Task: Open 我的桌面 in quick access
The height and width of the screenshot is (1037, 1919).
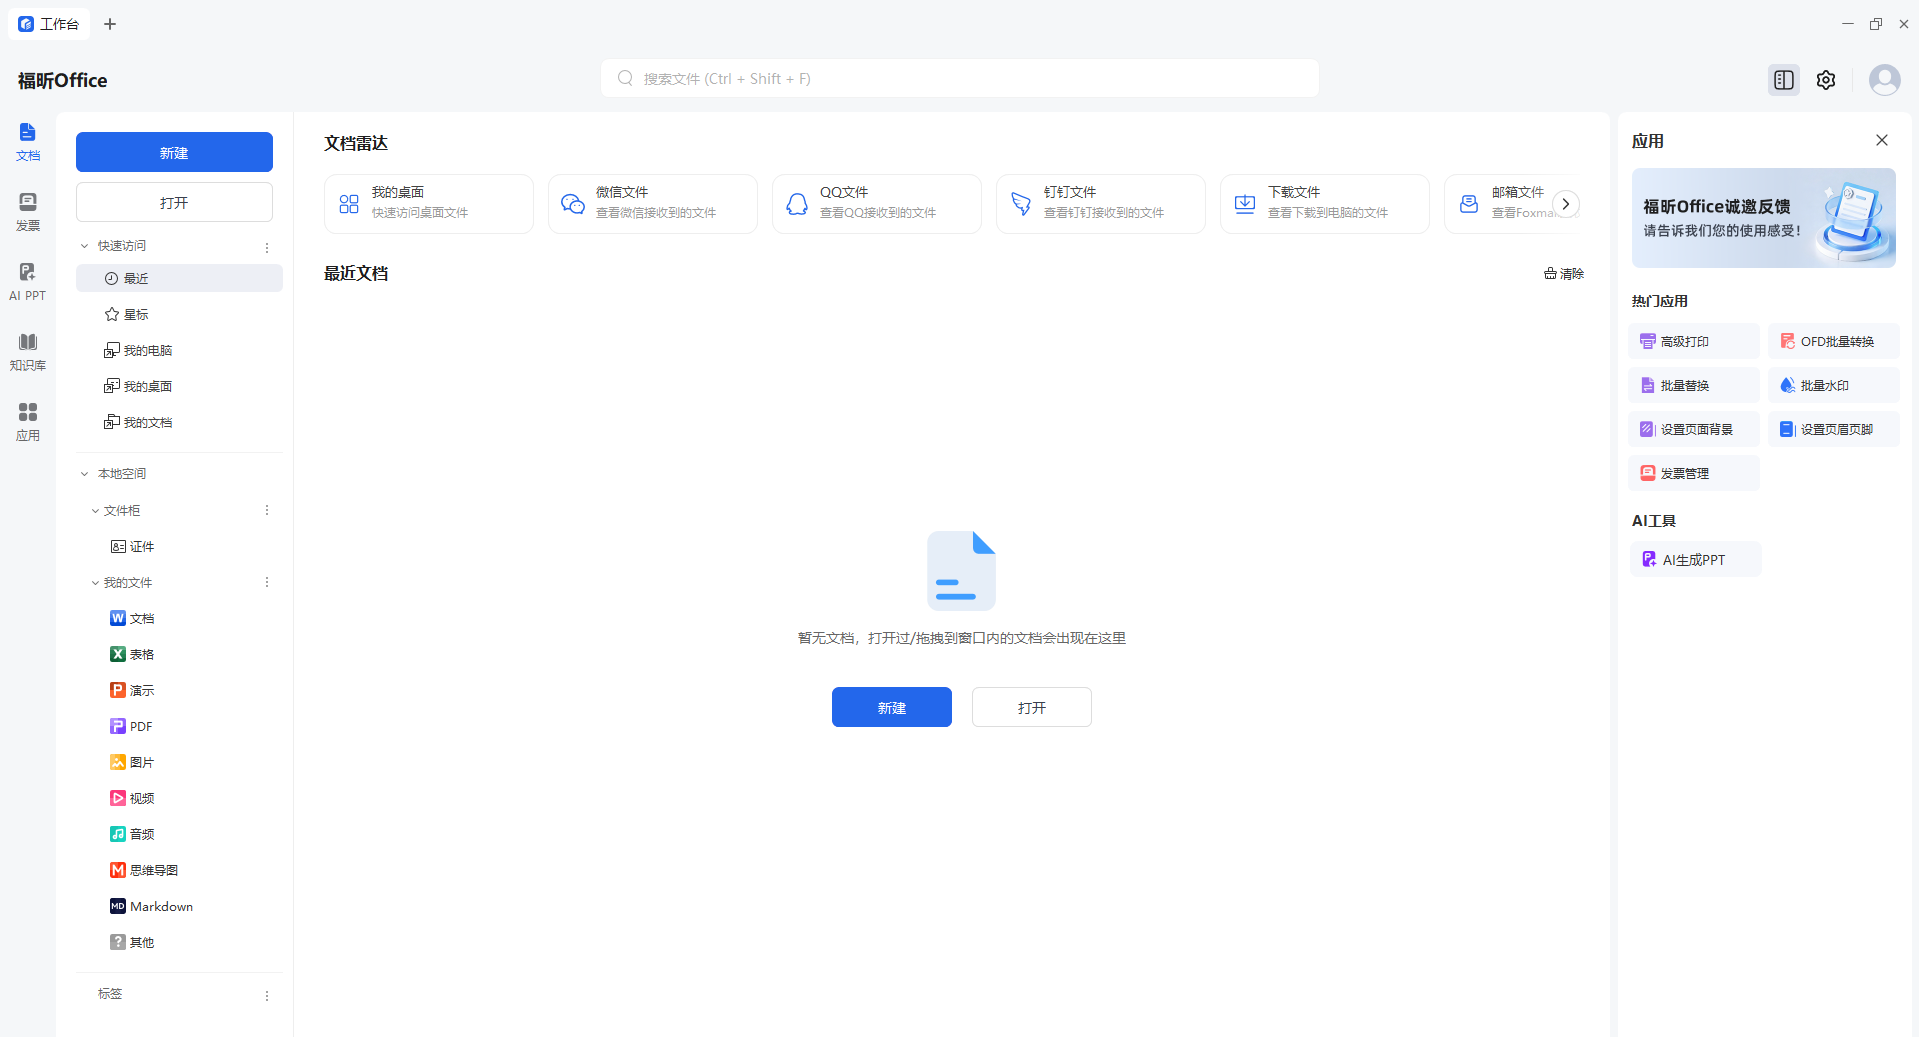Action: point(179,386)
